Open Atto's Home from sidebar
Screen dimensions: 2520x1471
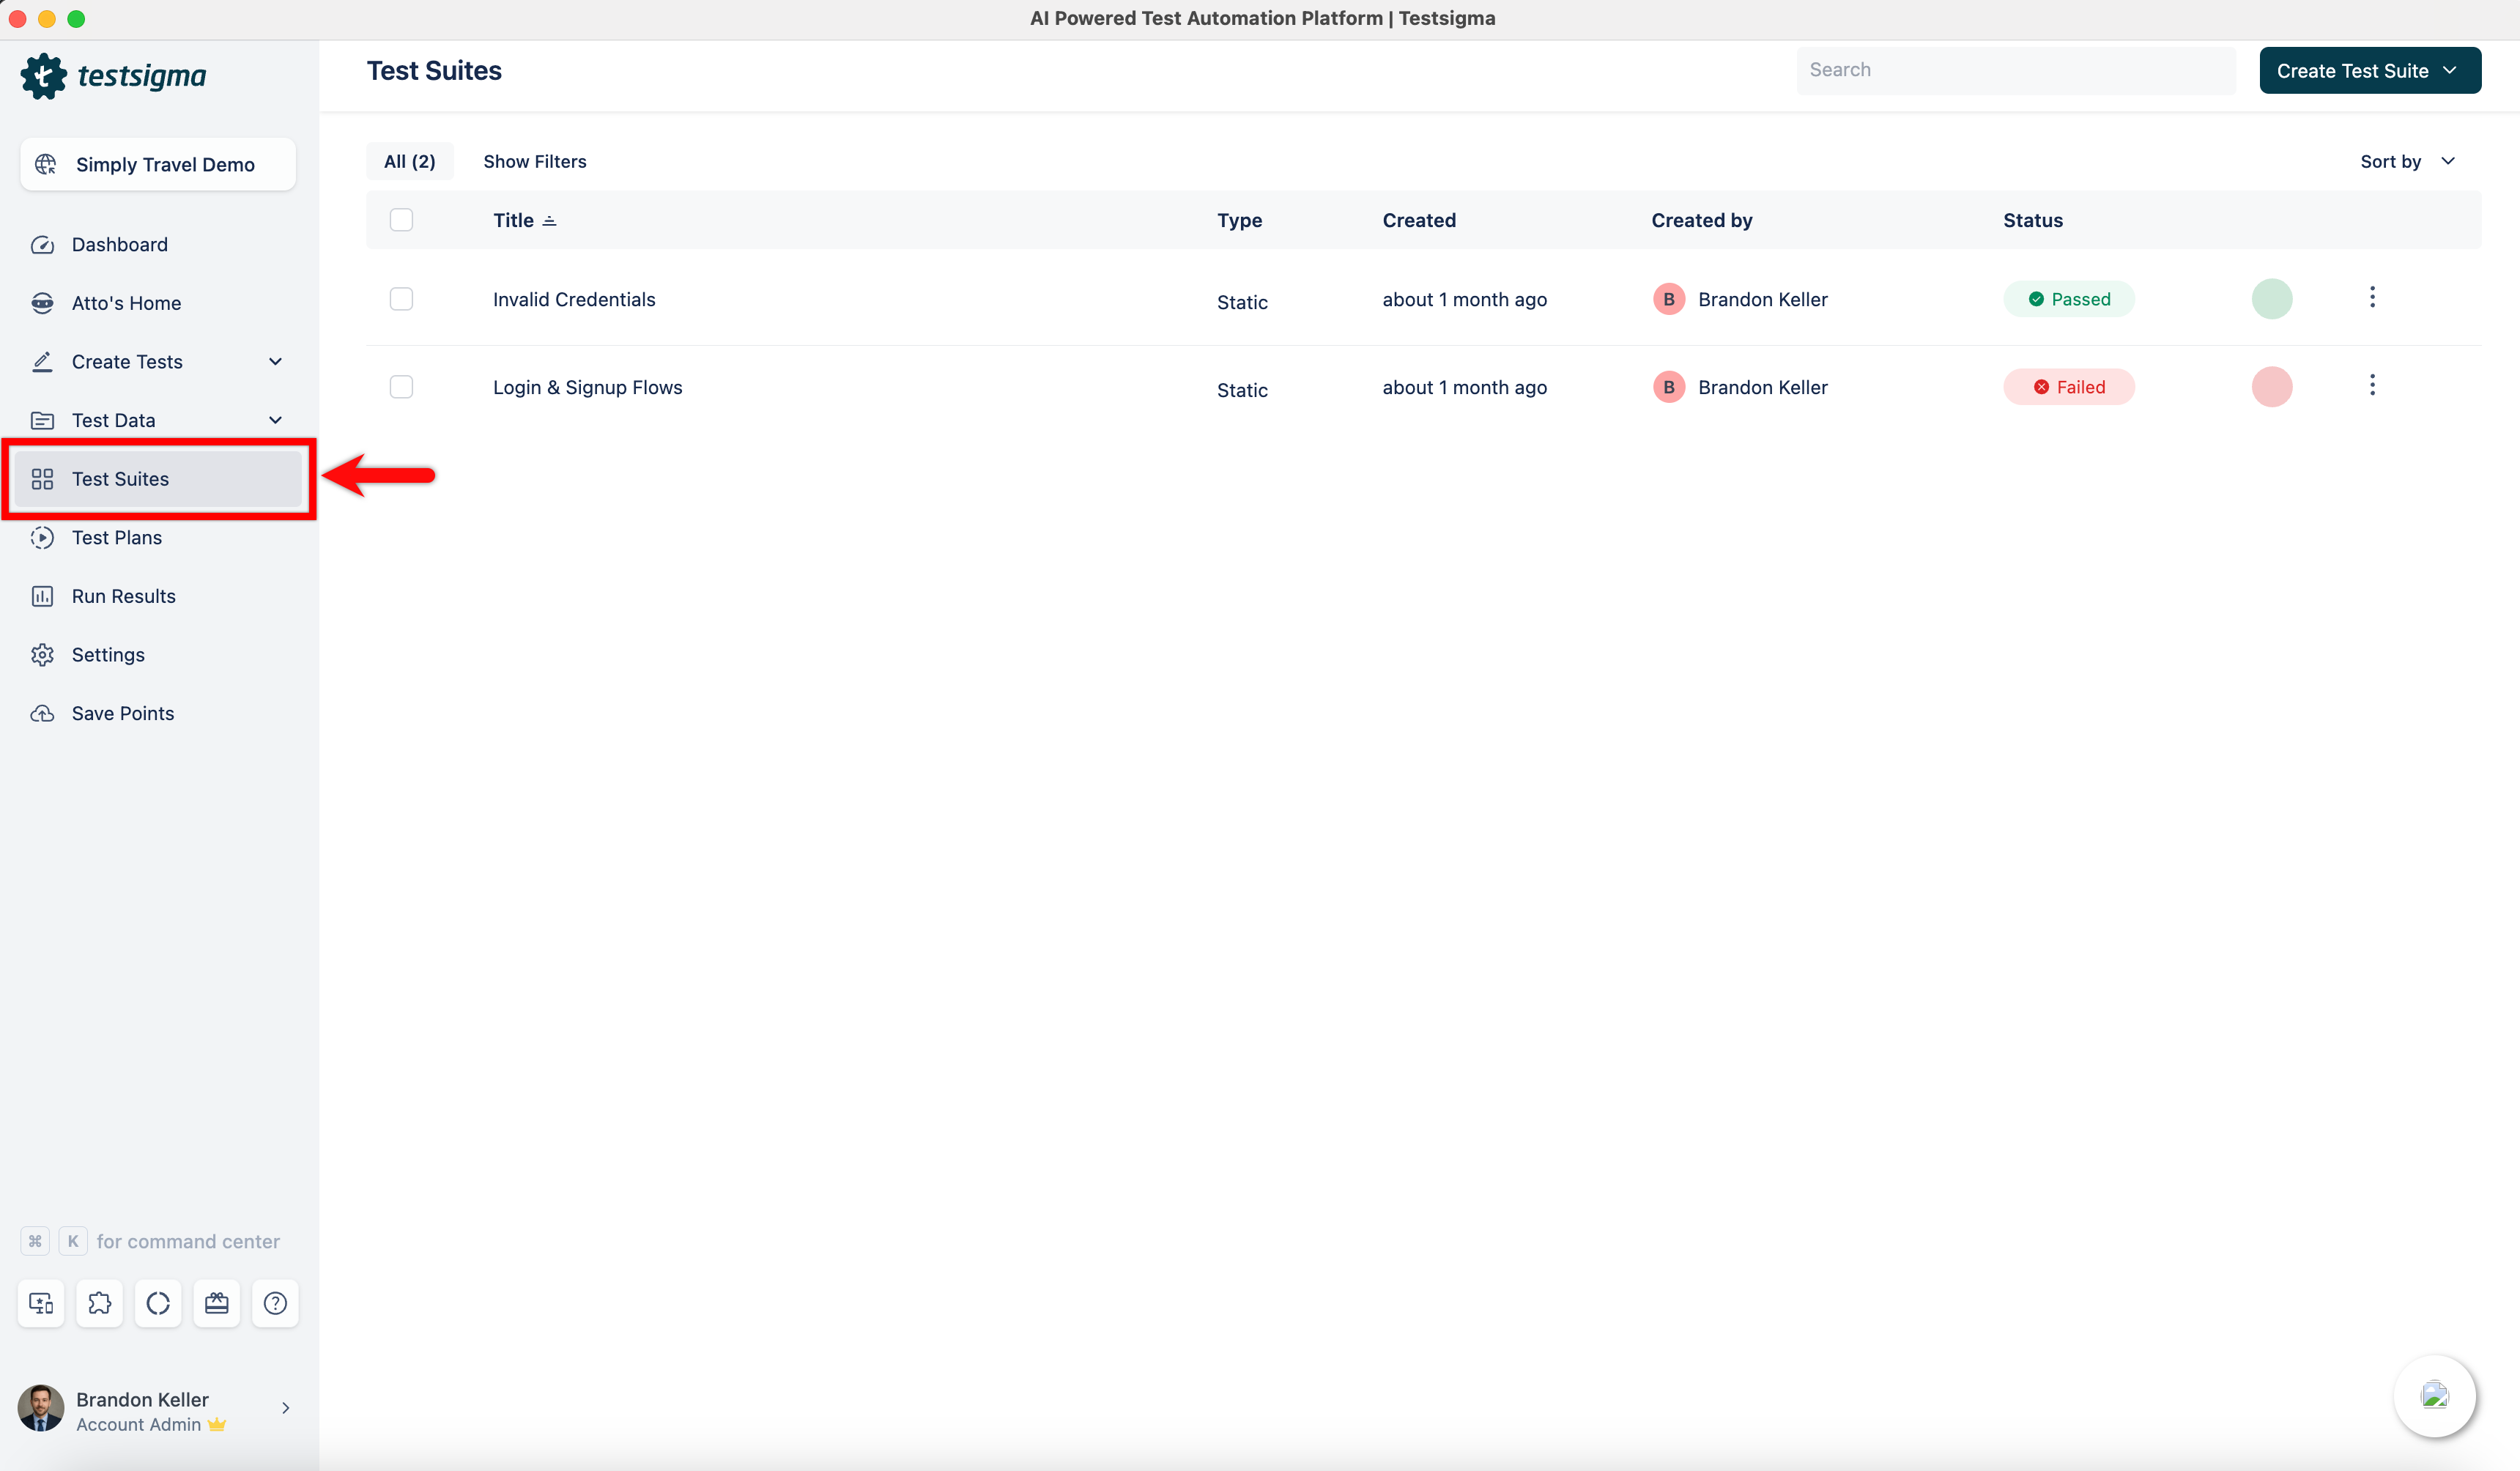pyautogui.click(x=126, y=302)
